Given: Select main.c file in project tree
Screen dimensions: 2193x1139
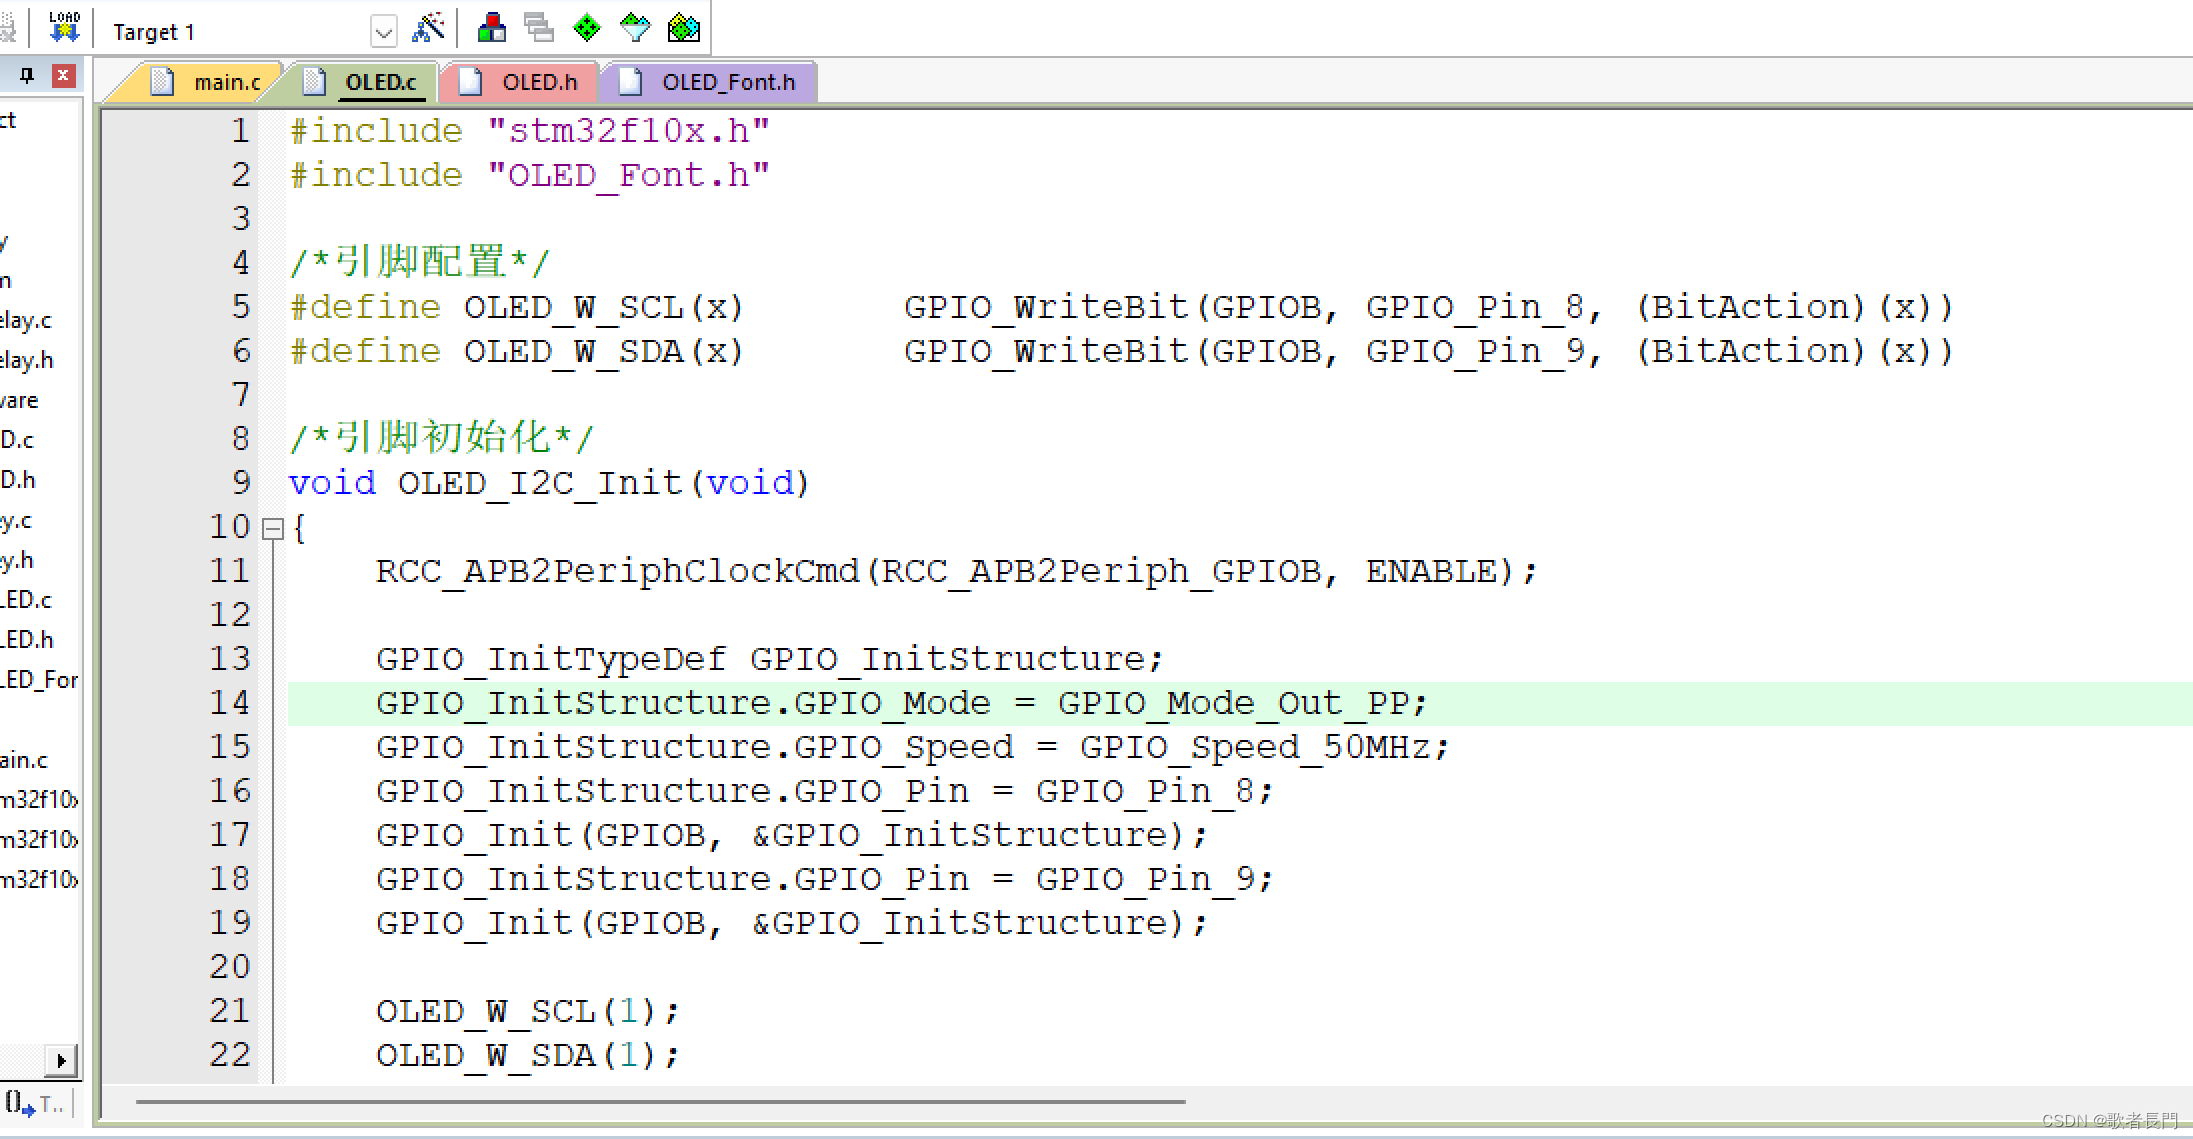Looking at the screenshot, I should [x=24, y=760].
